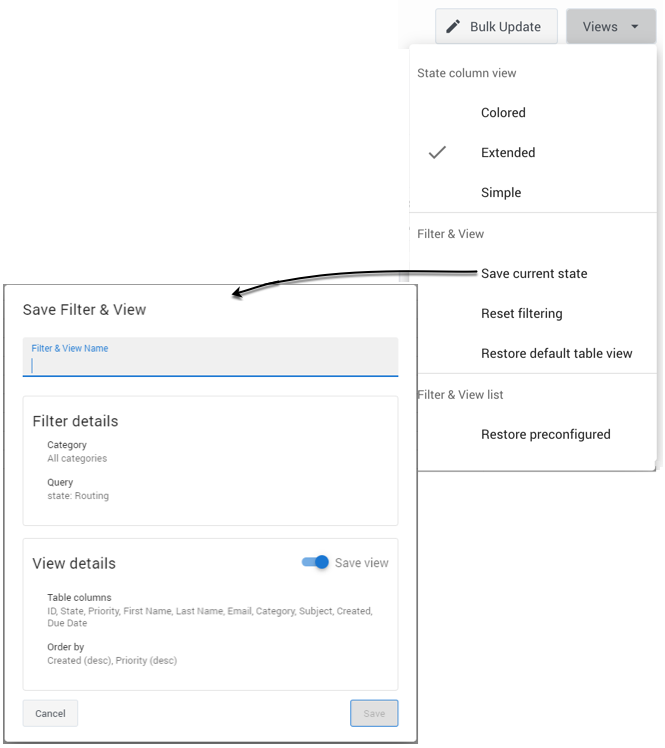Click the View details section heading
Viewport: 665px width, 748px height.
(74, 563)
